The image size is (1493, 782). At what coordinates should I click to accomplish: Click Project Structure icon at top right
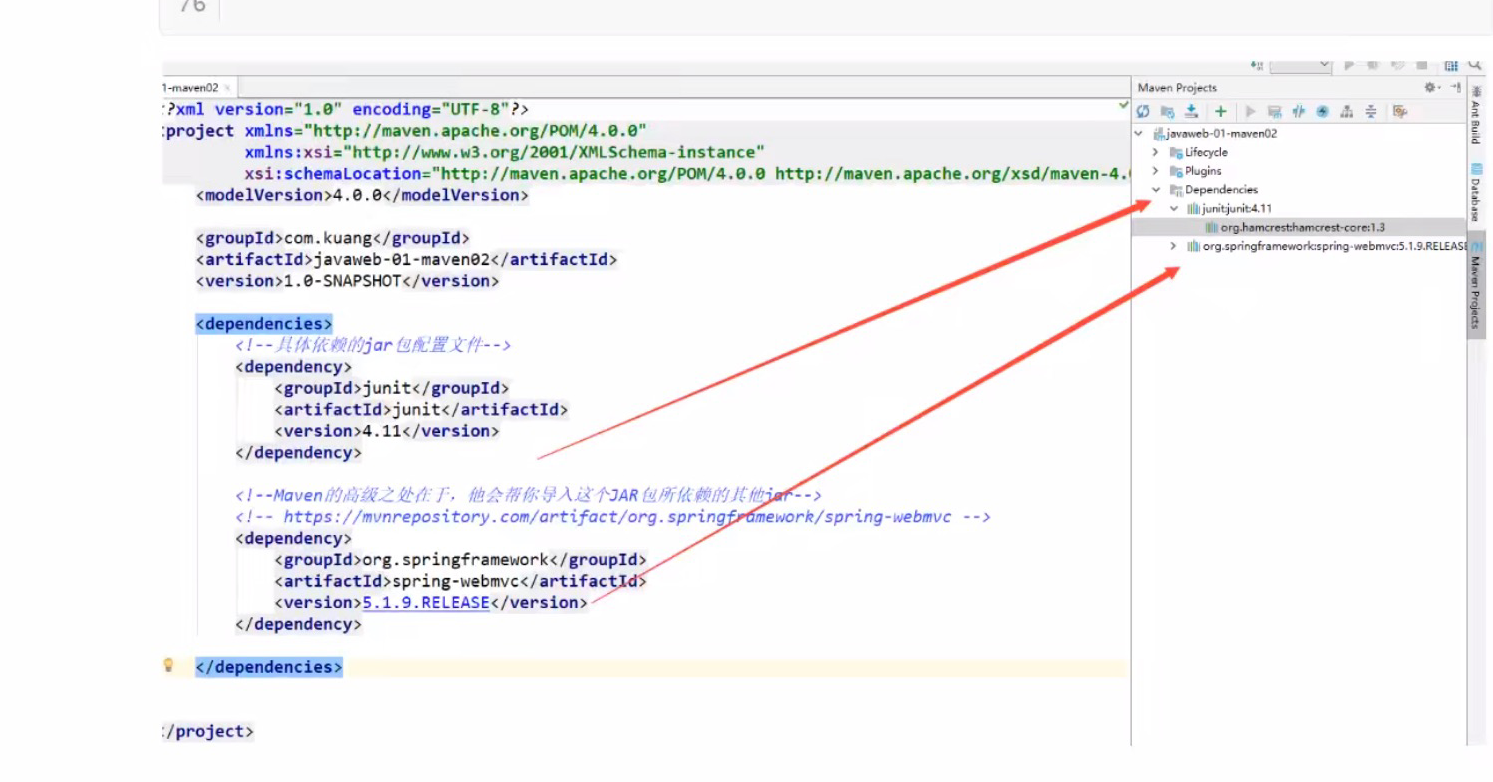tap(1451, 65)
